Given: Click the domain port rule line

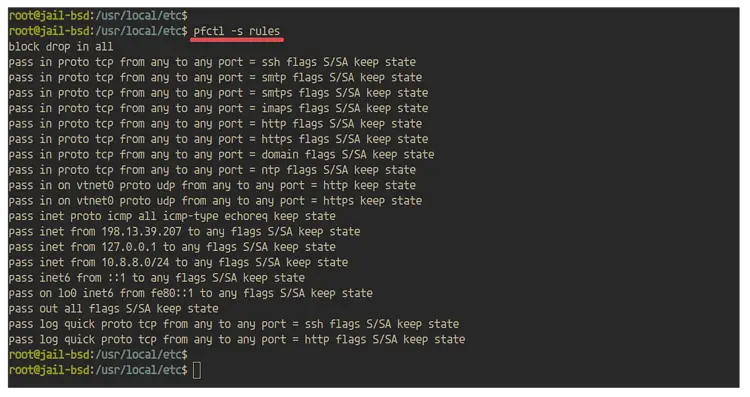Looking at the screenshot, I should tap(221, 154).
